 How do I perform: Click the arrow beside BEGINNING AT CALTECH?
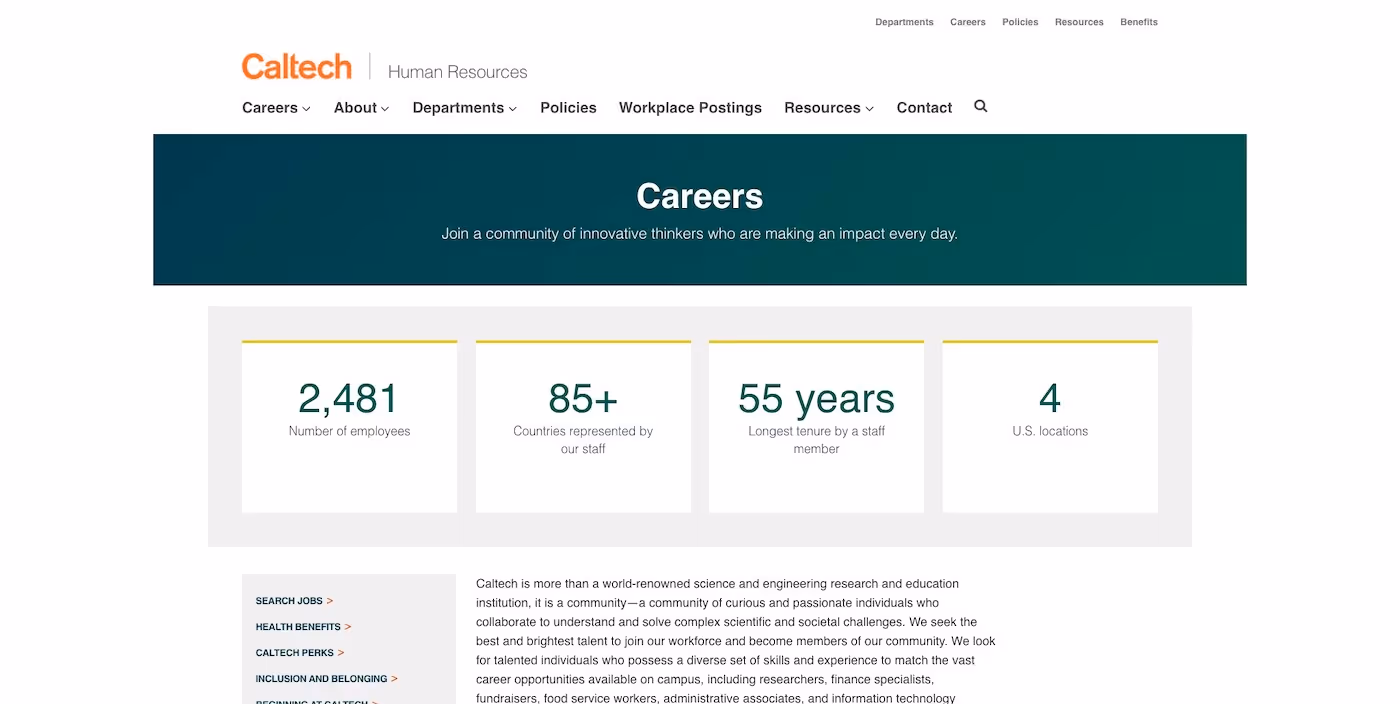(x=375, y=701)
